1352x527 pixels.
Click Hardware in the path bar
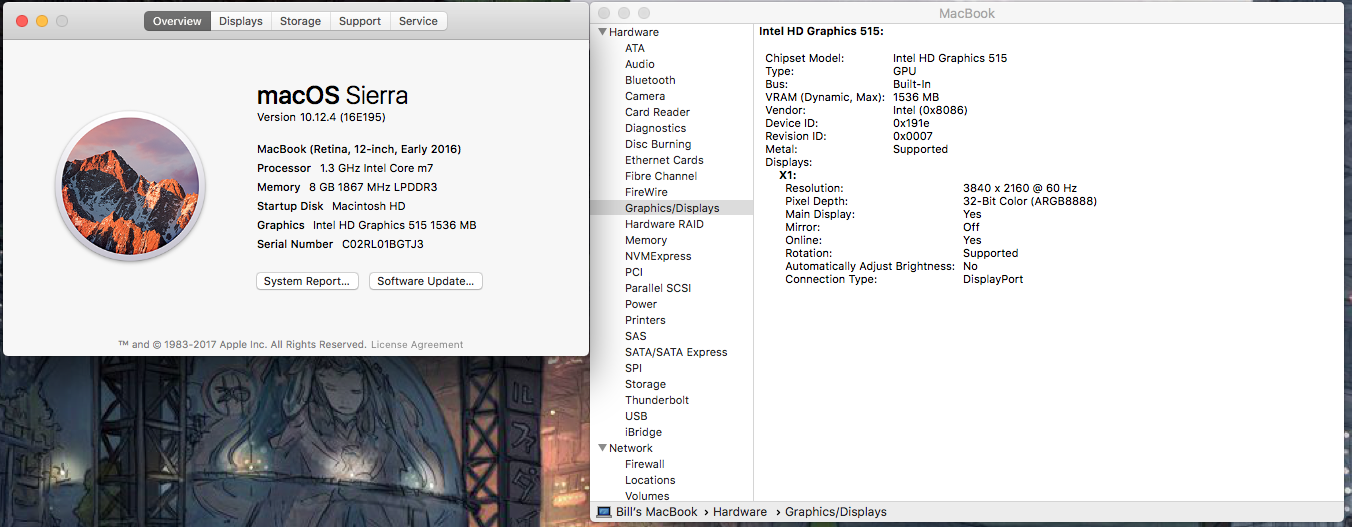tap(740, 512)
